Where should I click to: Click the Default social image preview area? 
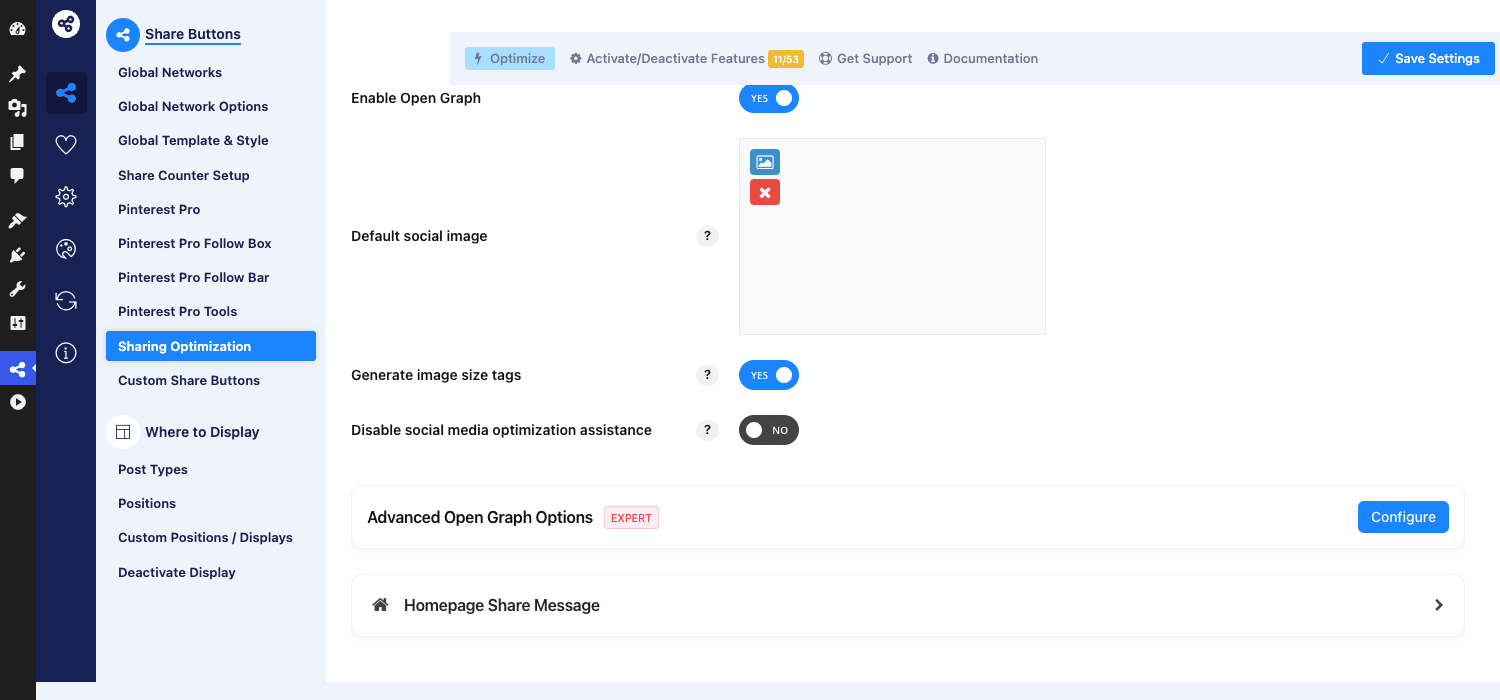coord(892,236)
